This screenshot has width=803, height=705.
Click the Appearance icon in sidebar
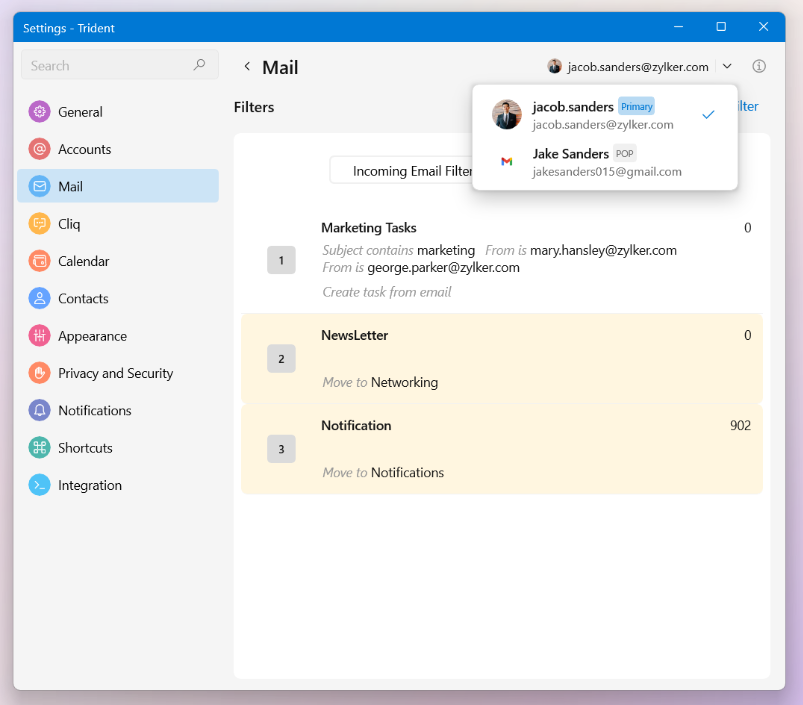tap(39, 336)
